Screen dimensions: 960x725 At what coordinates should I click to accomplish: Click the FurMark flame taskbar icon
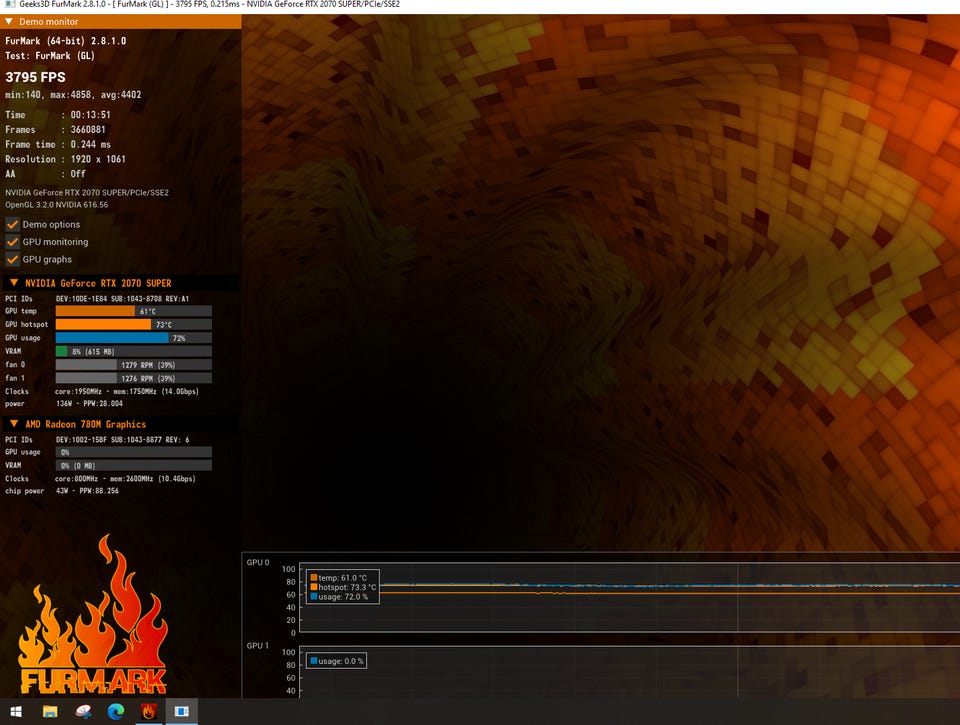click(x=149, y=712)
